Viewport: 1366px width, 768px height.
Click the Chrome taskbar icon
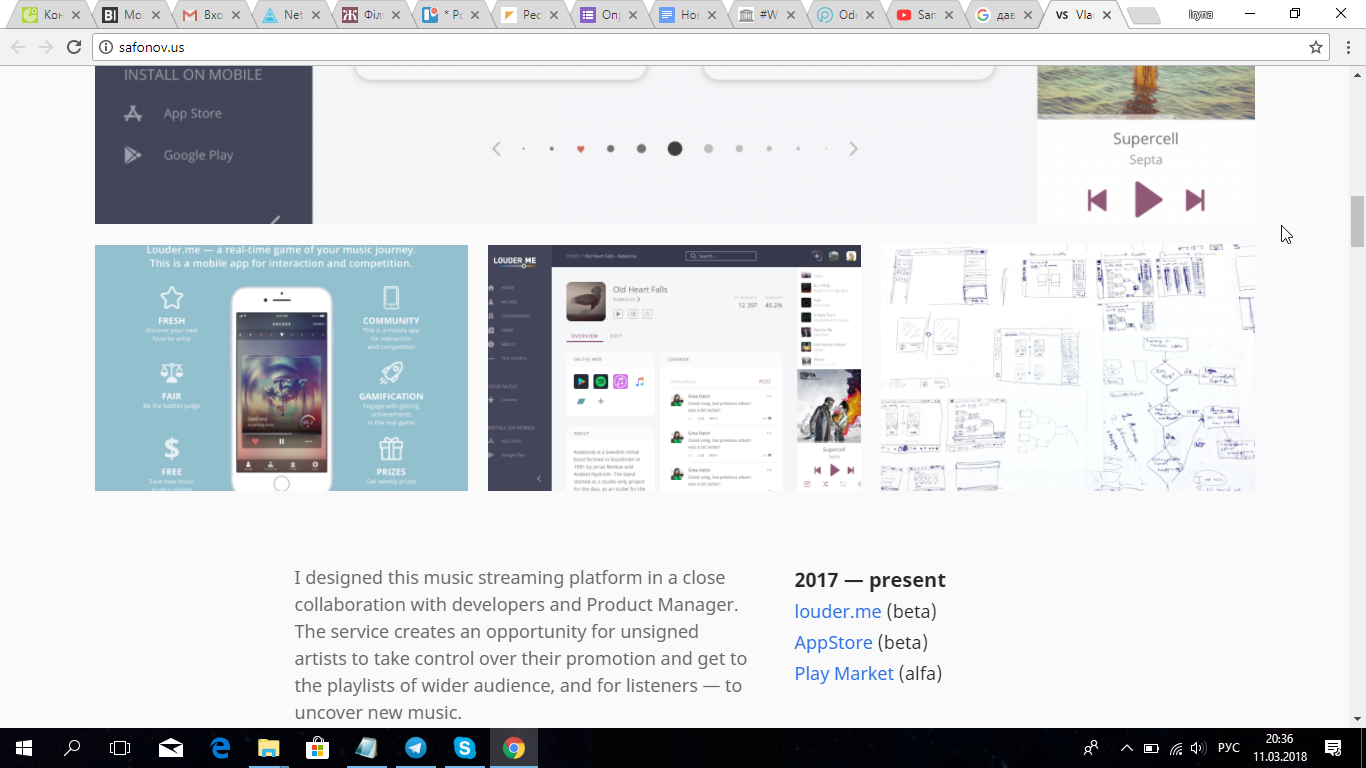pyautogui.click(x=513, y=748)
